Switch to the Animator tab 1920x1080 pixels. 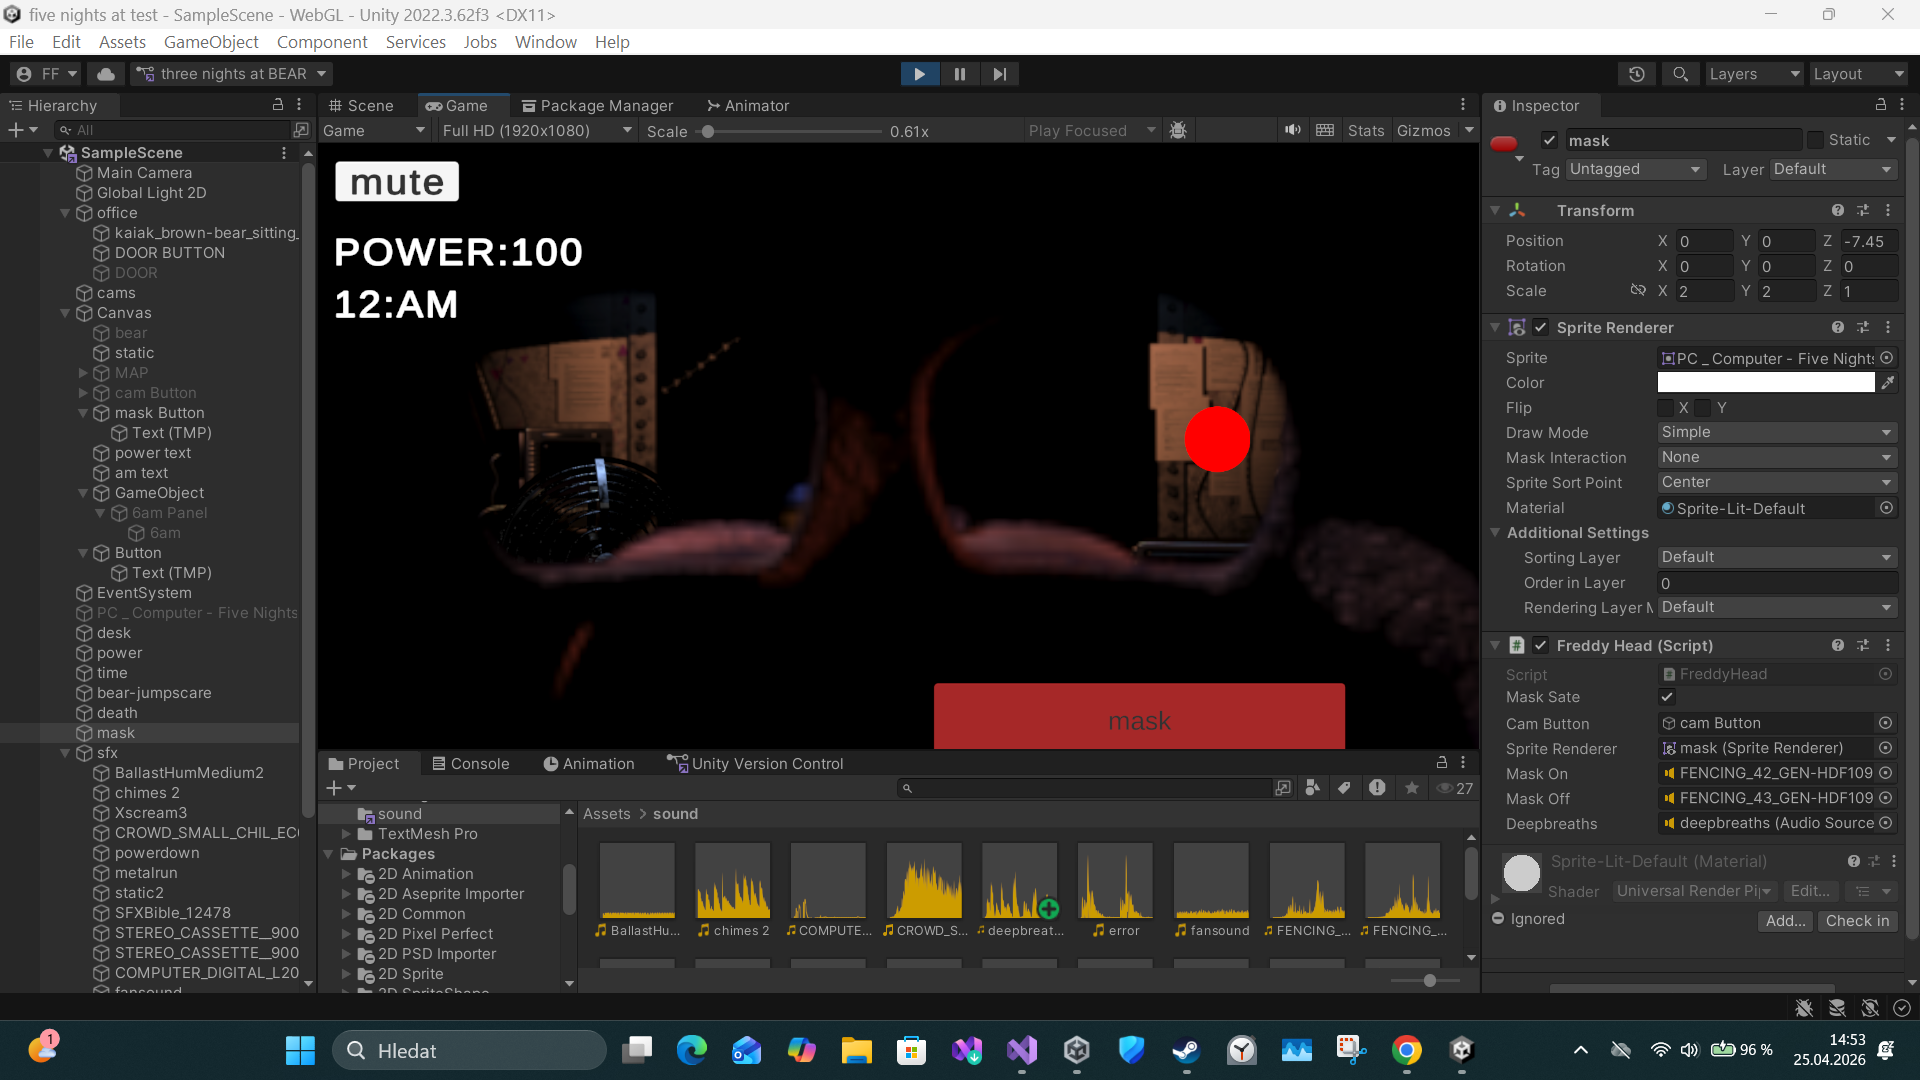[747, 106]
